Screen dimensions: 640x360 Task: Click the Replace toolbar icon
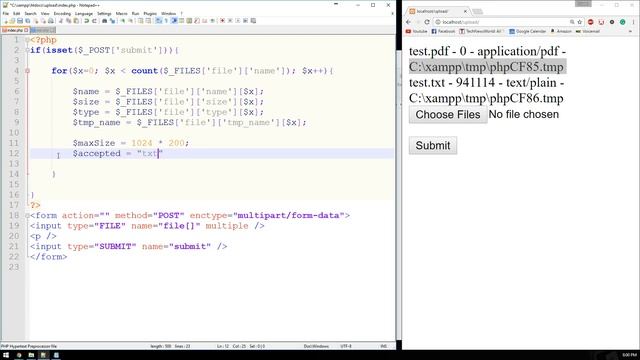(x=112, y=21)
